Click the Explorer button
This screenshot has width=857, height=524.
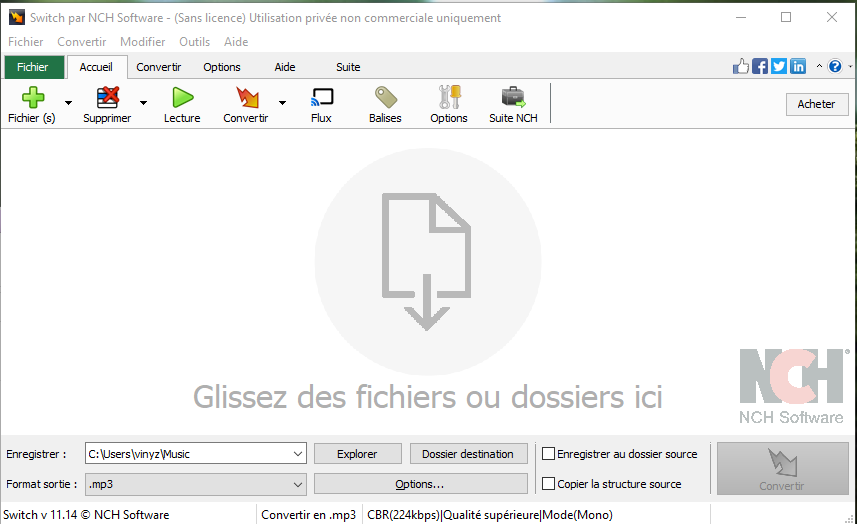click(357, 454)
